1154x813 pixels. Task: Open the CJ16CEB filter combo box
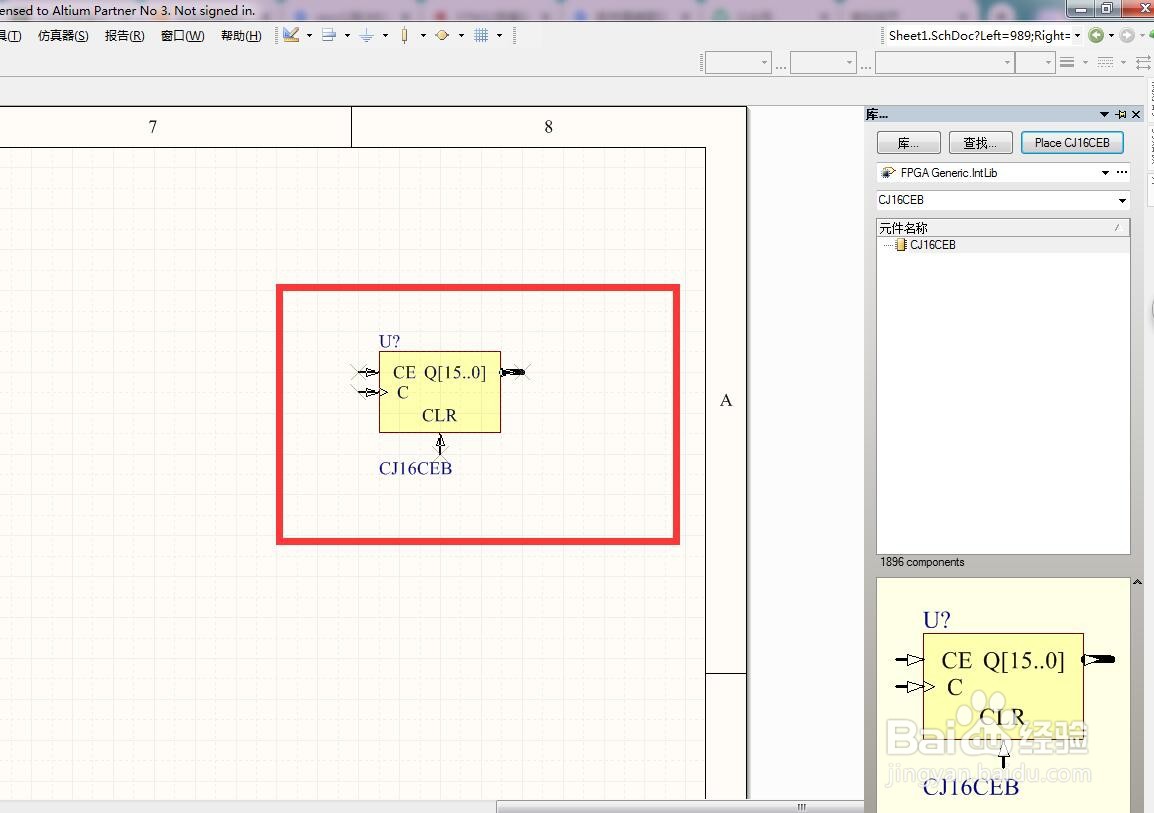pyautogui.click(x=1003, y=200)
